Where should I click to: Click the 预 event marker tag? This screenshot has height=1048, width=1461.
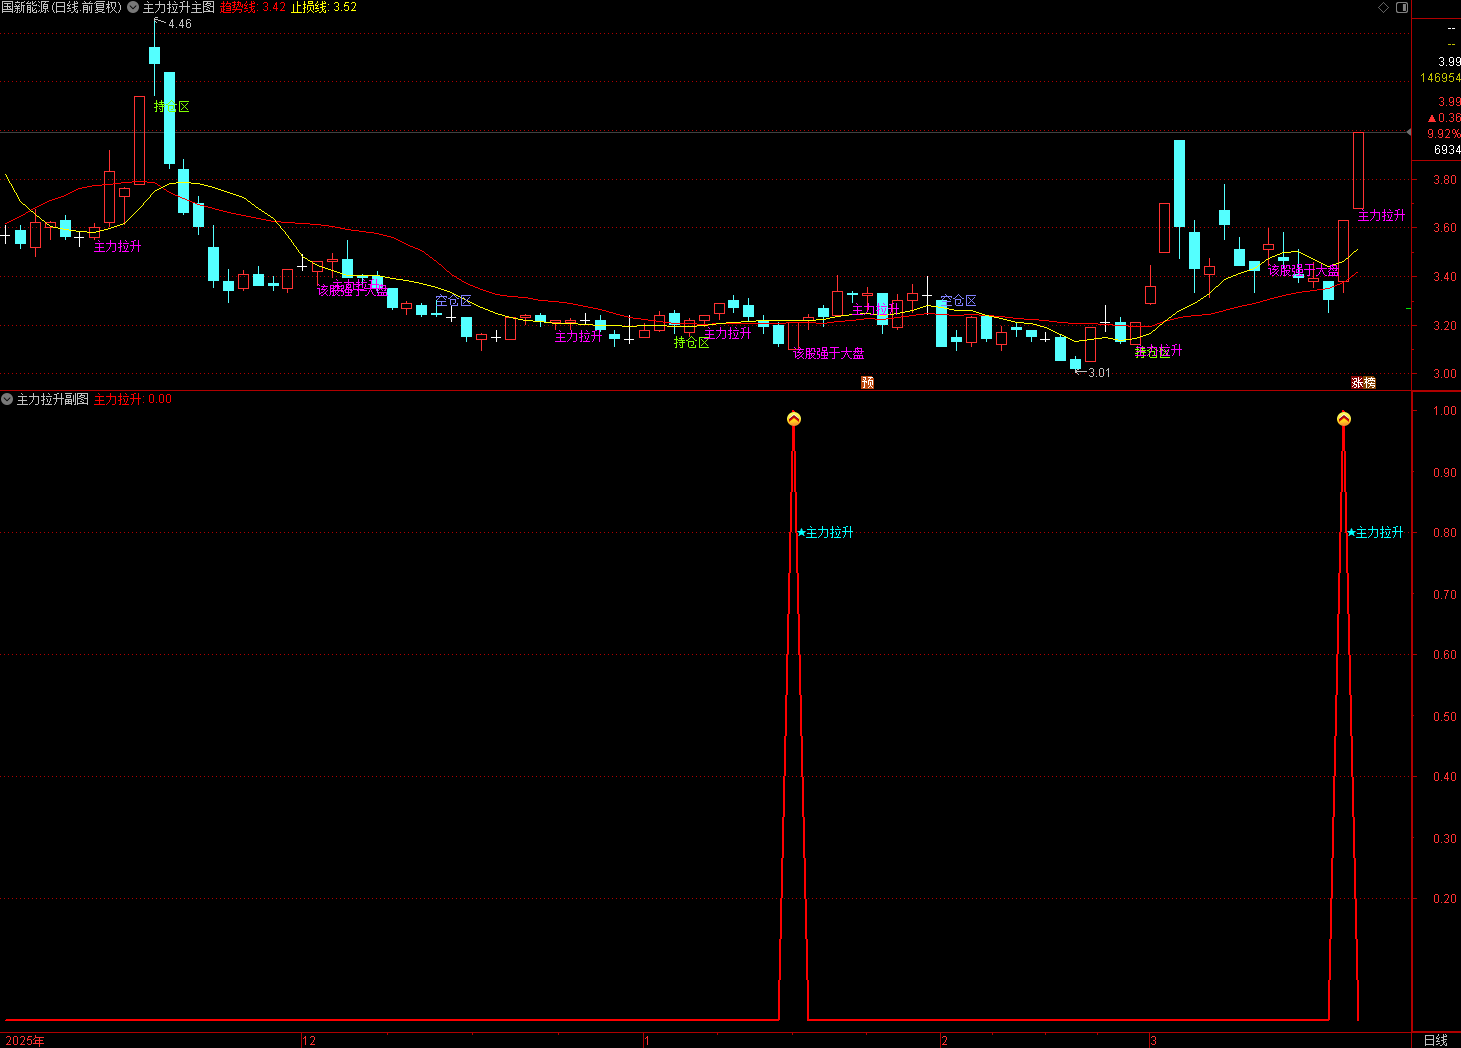(868, 383)
